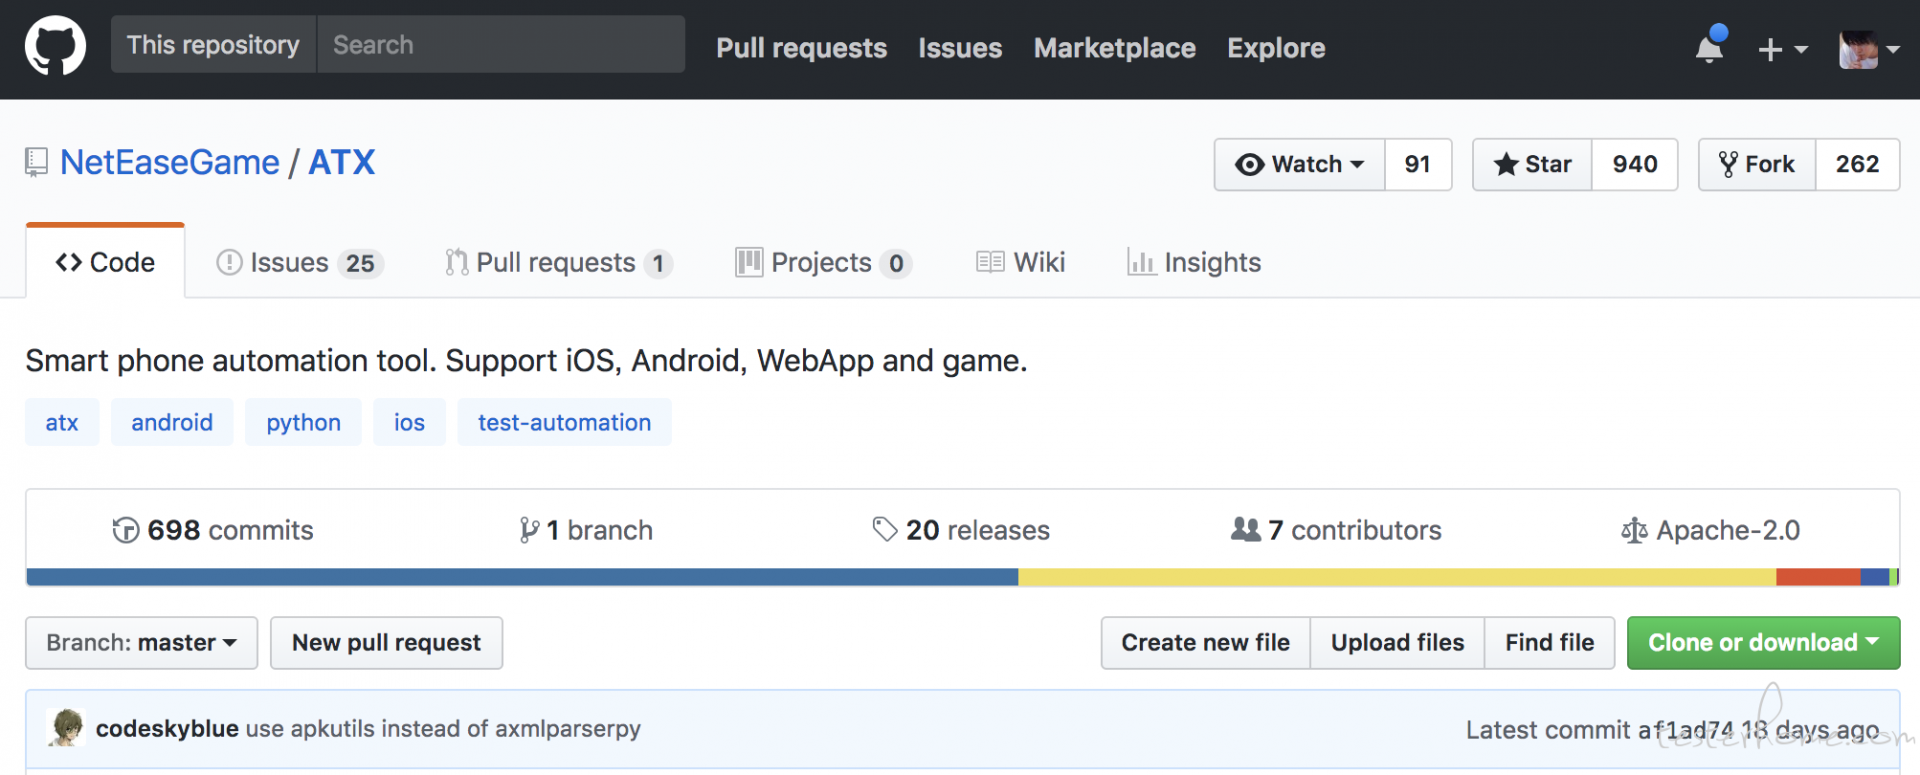Open Marketplace in the top navigation
The image size is (1920, 775).
click(x=1114, y=48)
